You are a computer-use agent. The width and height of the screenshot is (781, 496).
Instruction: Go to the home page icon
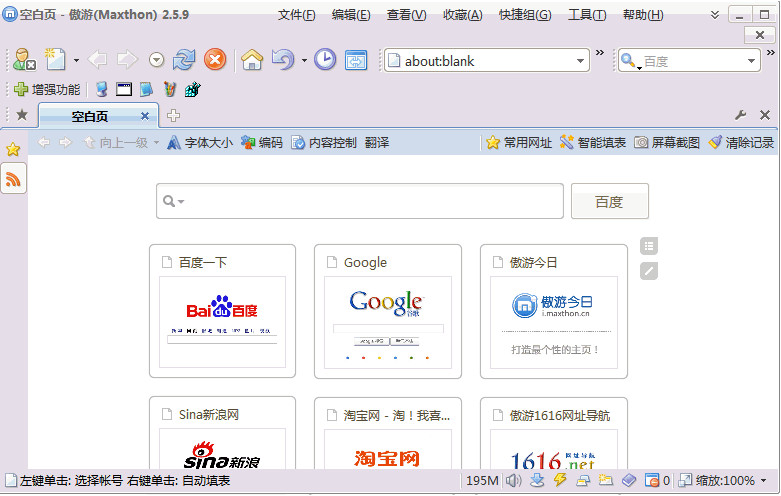coord(252,60)
